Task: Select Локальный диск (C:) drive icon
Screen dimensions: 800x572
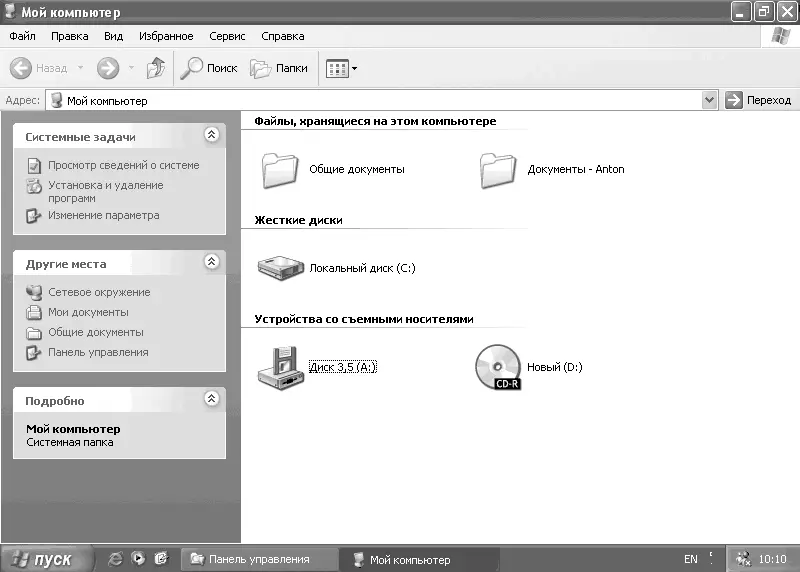Action: tap(280, 268)
